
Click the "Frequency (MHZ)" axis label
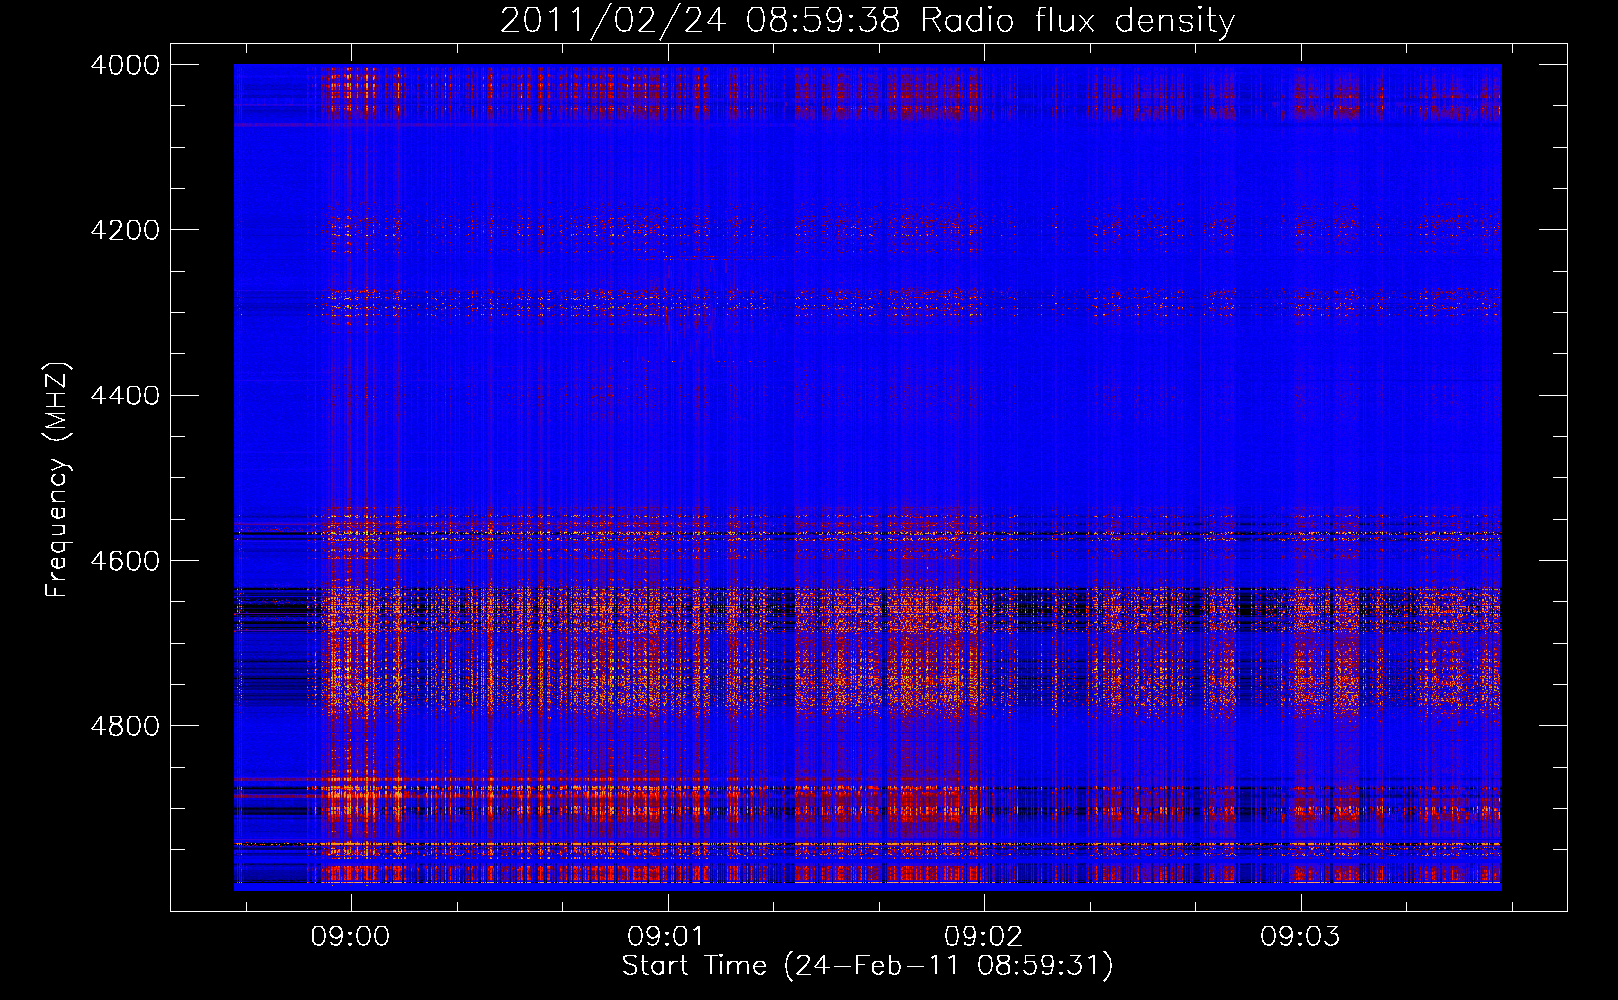click(58, 480)
